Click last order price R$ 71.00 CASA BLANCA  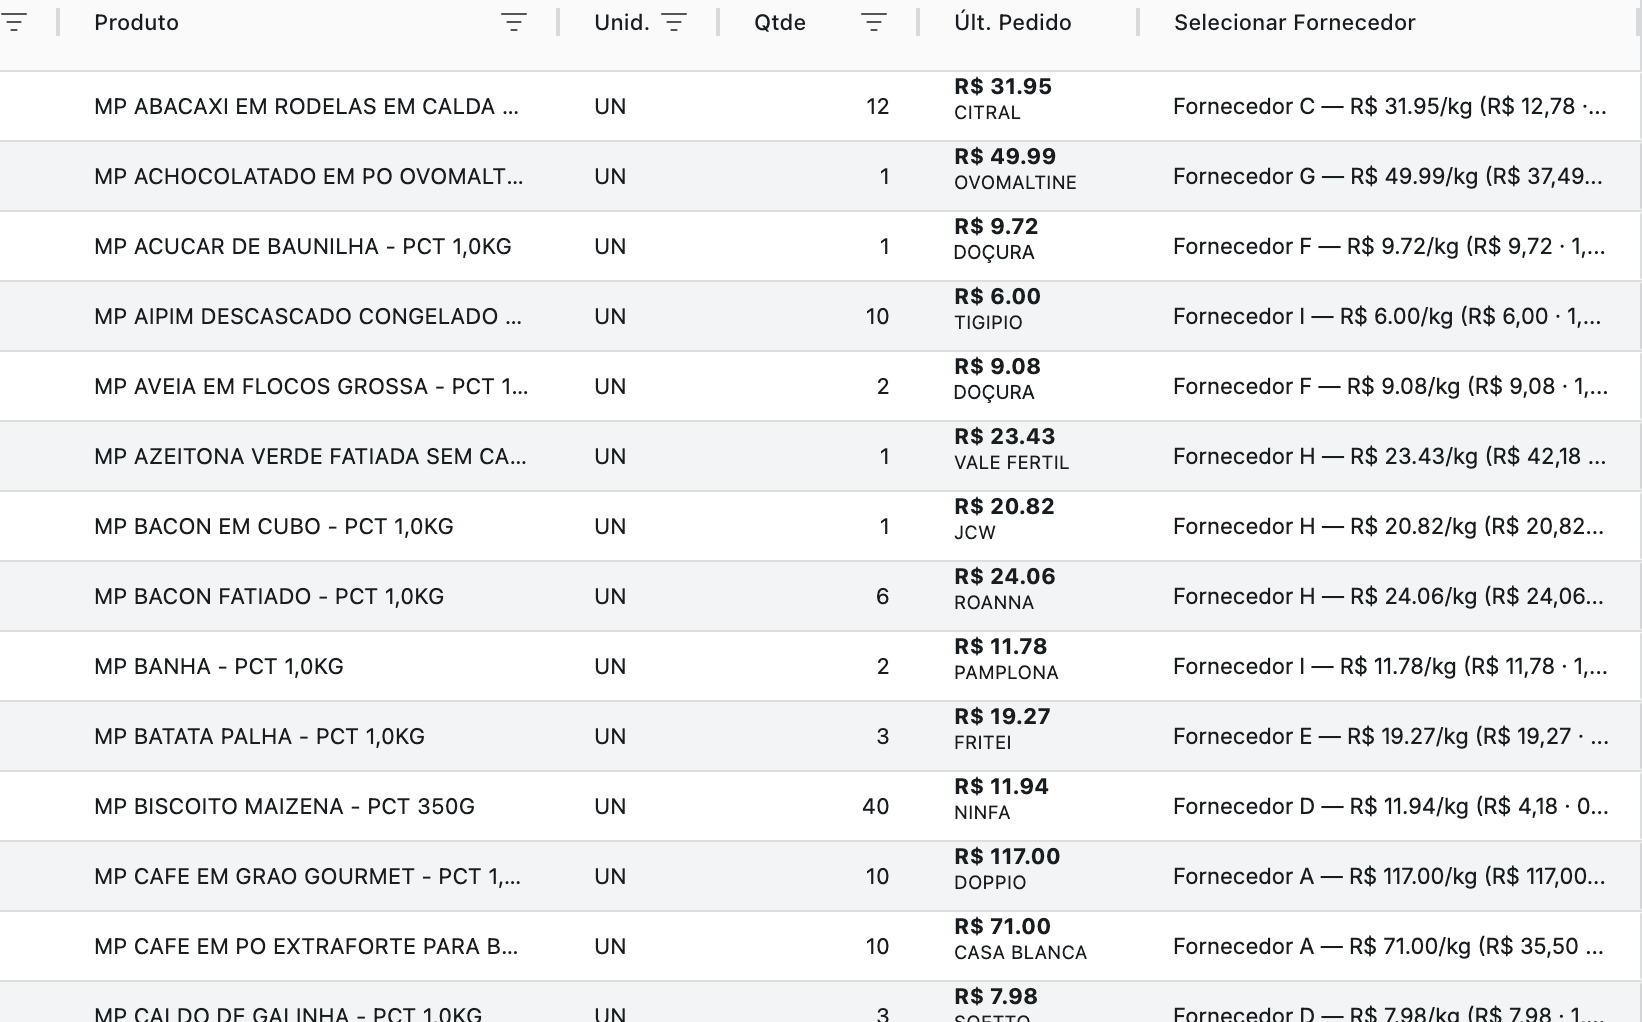pos(1020,938)
